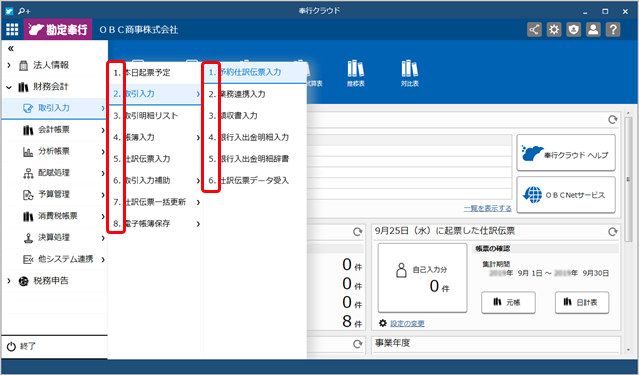This screenshot has height=375, width=639.
Task: Open the help question mark icon
Action: click(613, 29)
